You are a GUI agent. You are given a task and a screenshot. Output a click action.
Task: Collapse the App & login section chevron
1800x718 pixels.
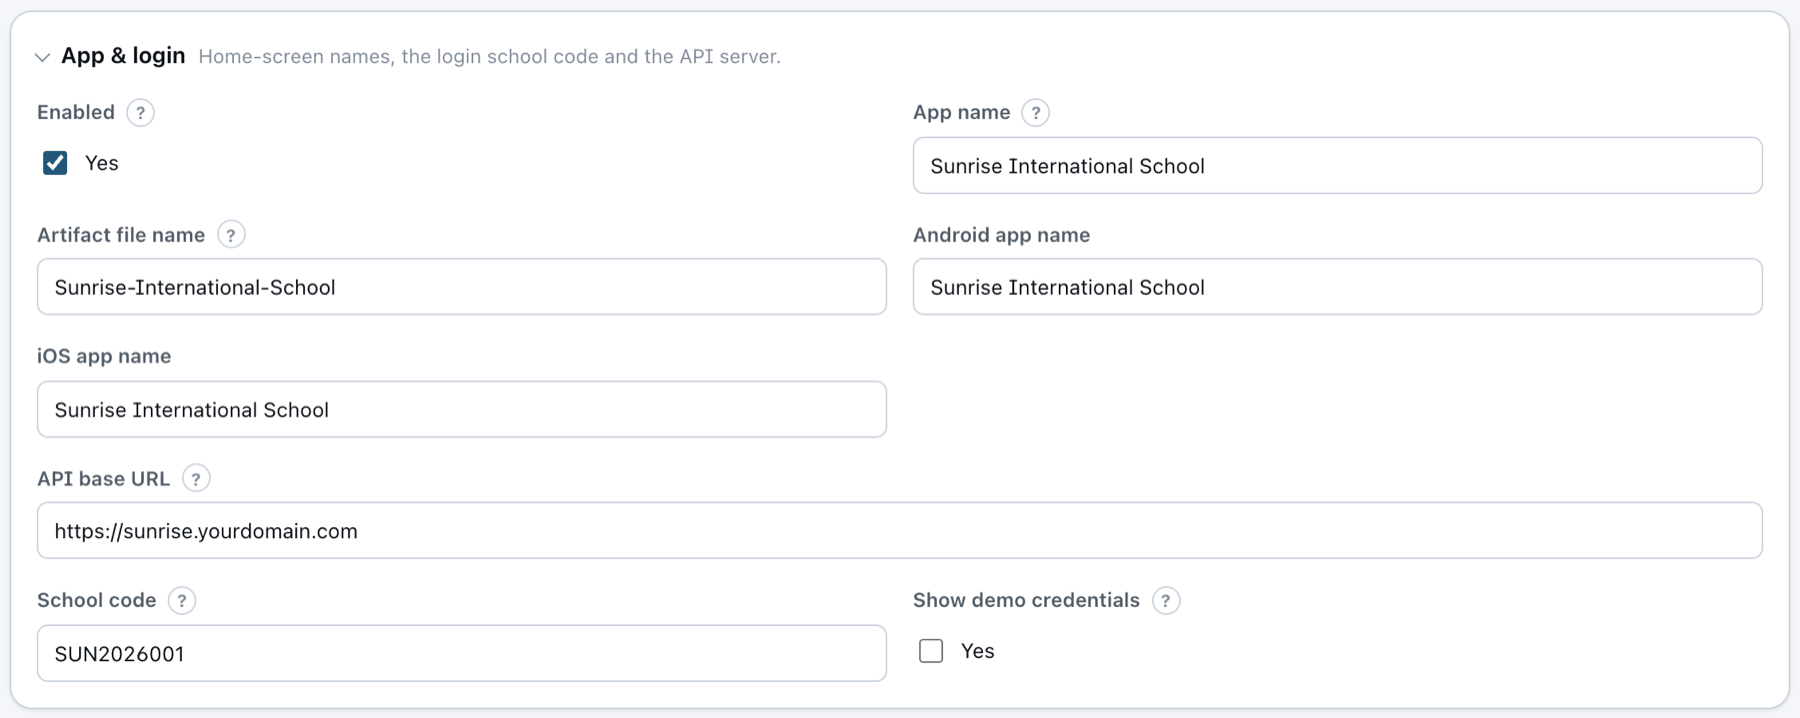(42, 57)
